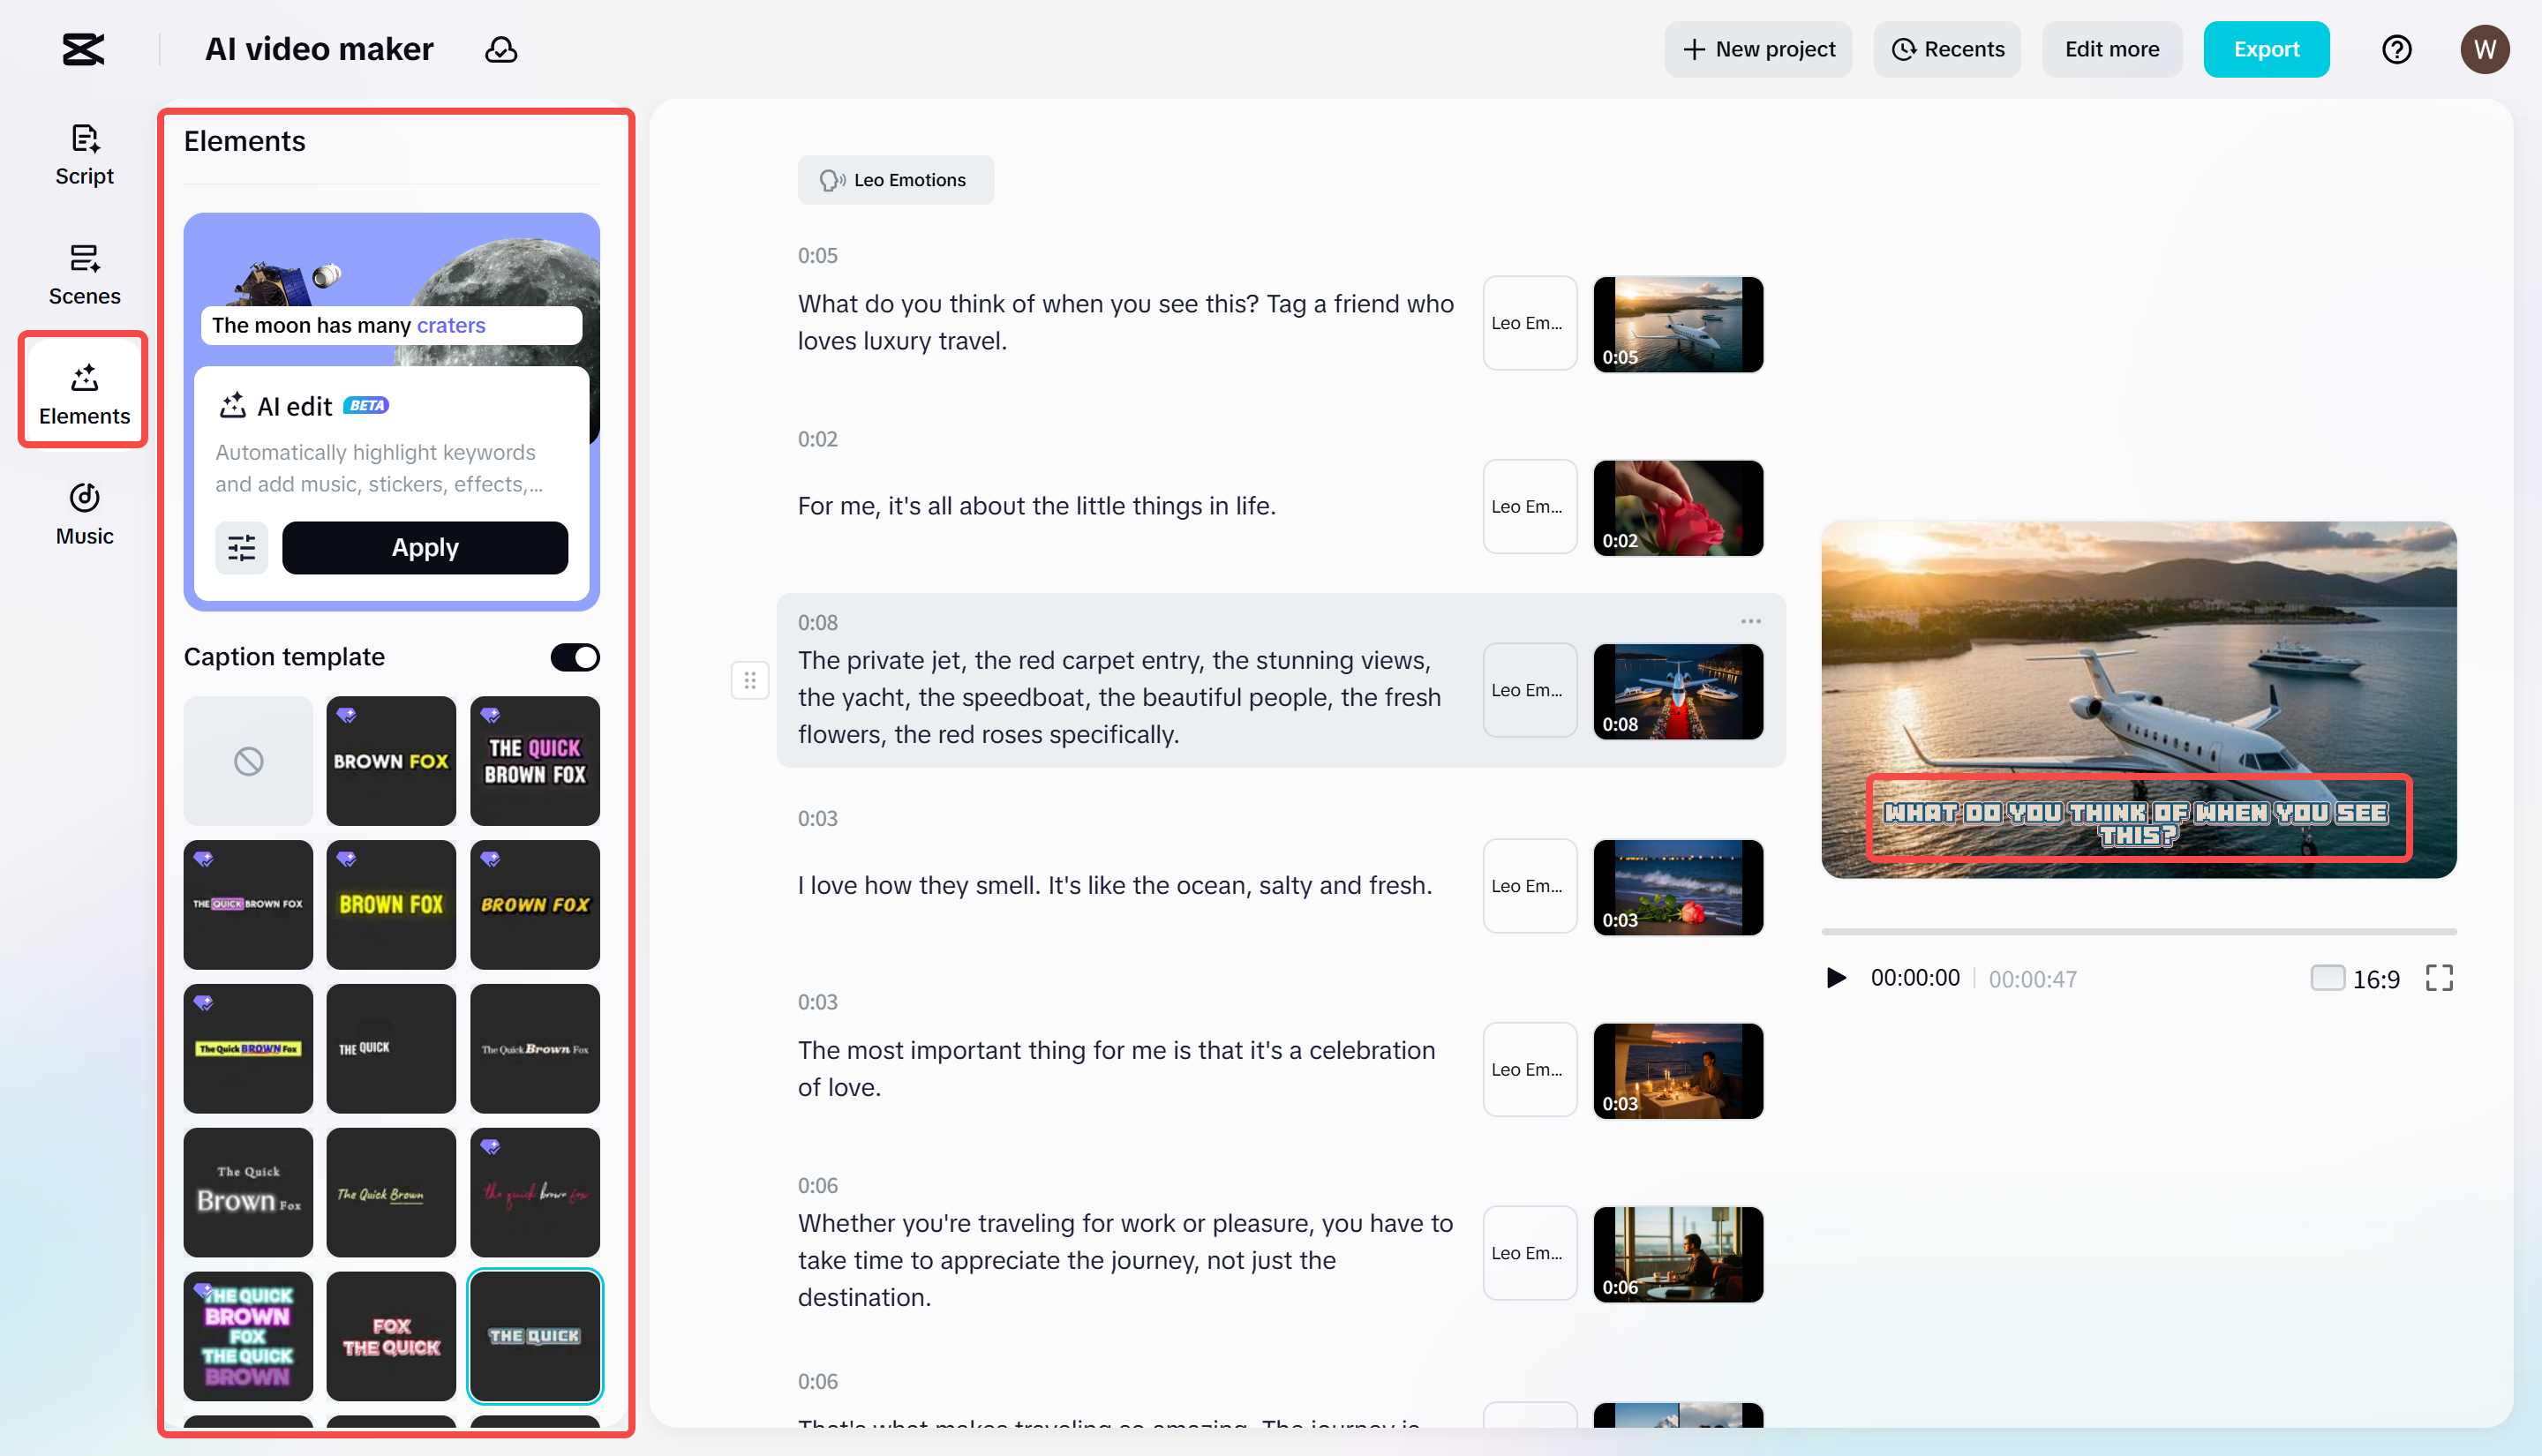Choose the serif Quick Brown Fox small template
Viewport: 2542px width, 1456px height.
point(535,1049)
